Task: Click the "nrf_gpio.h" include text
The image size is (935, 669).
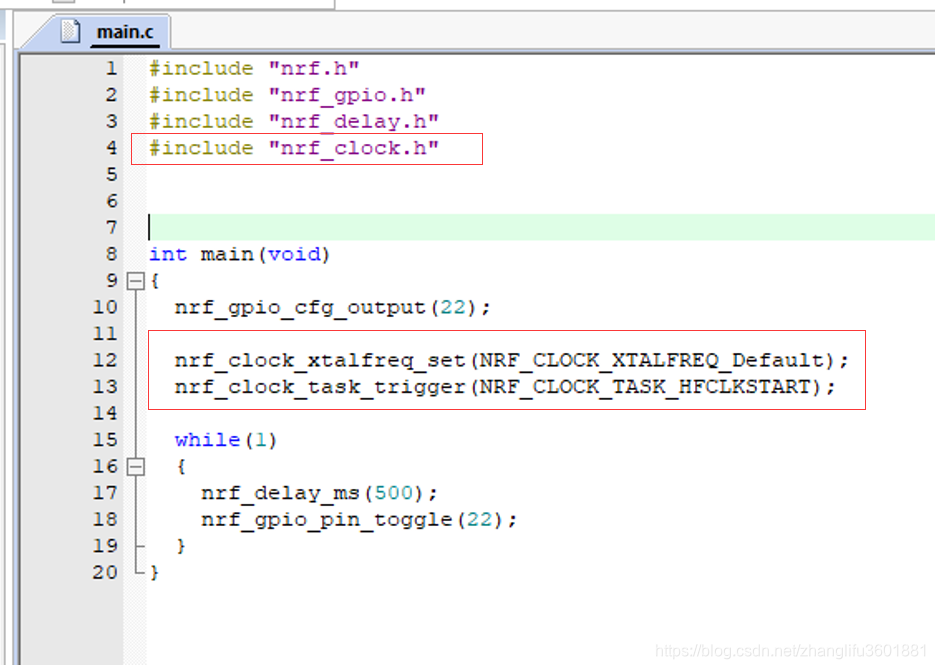Action: pos(347,95)
